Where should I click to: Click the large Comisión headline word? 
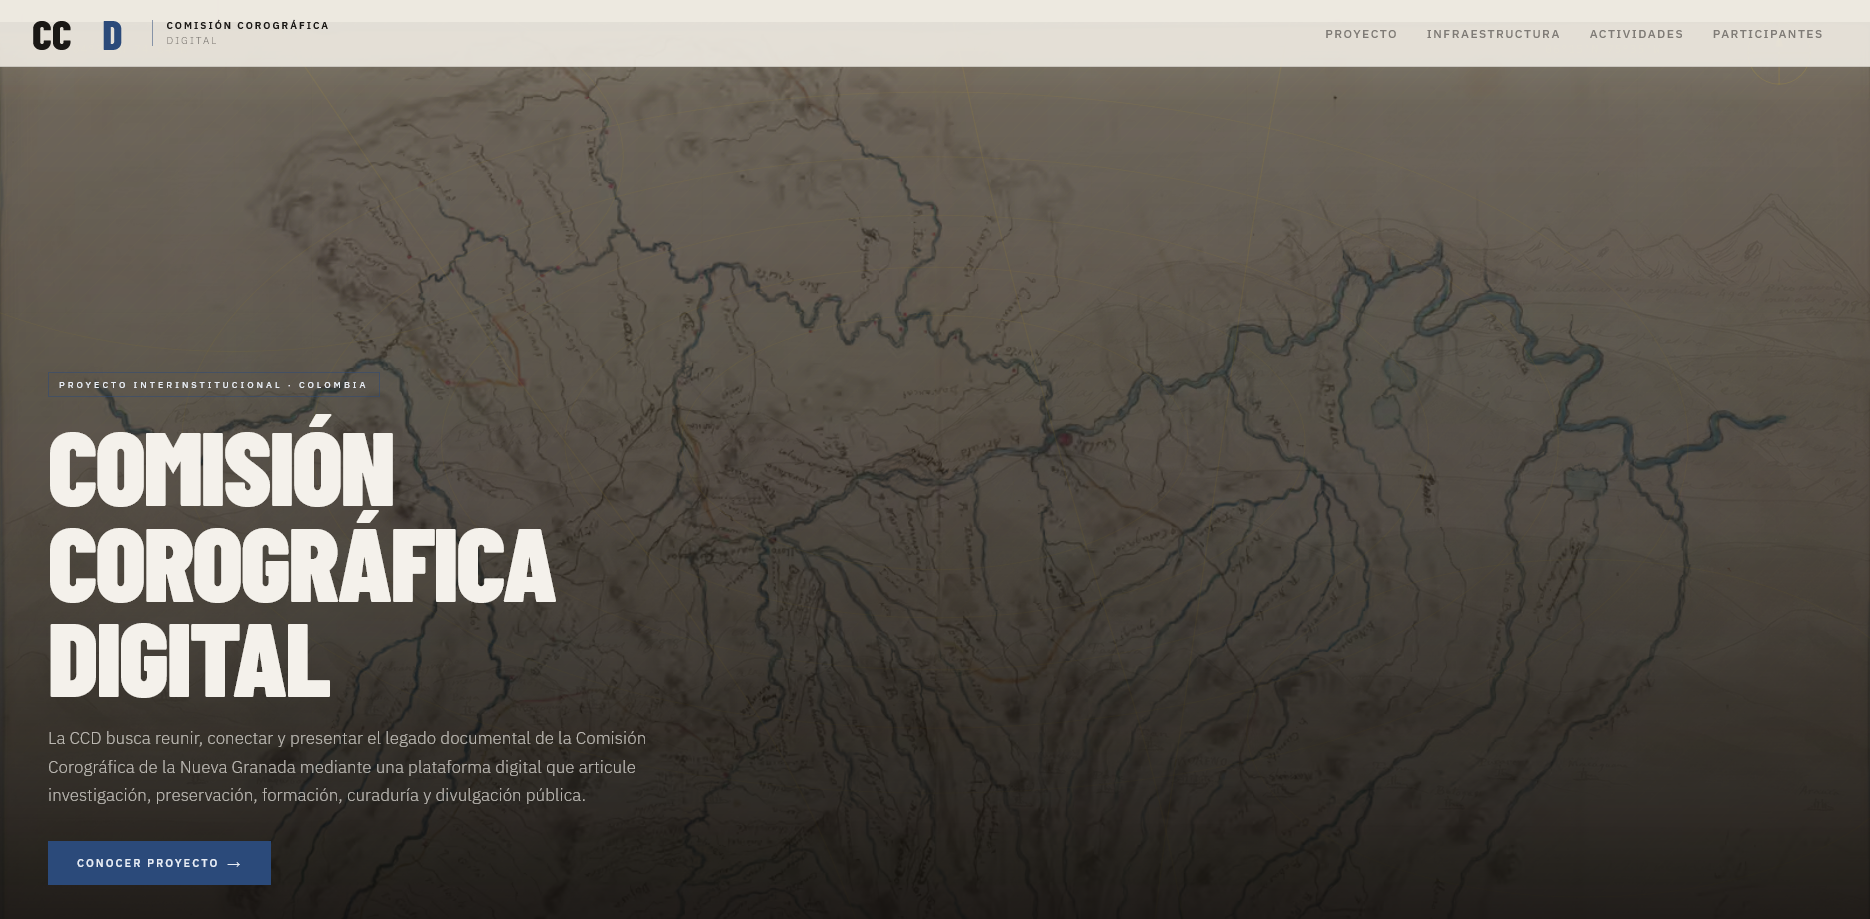(221, 471)
